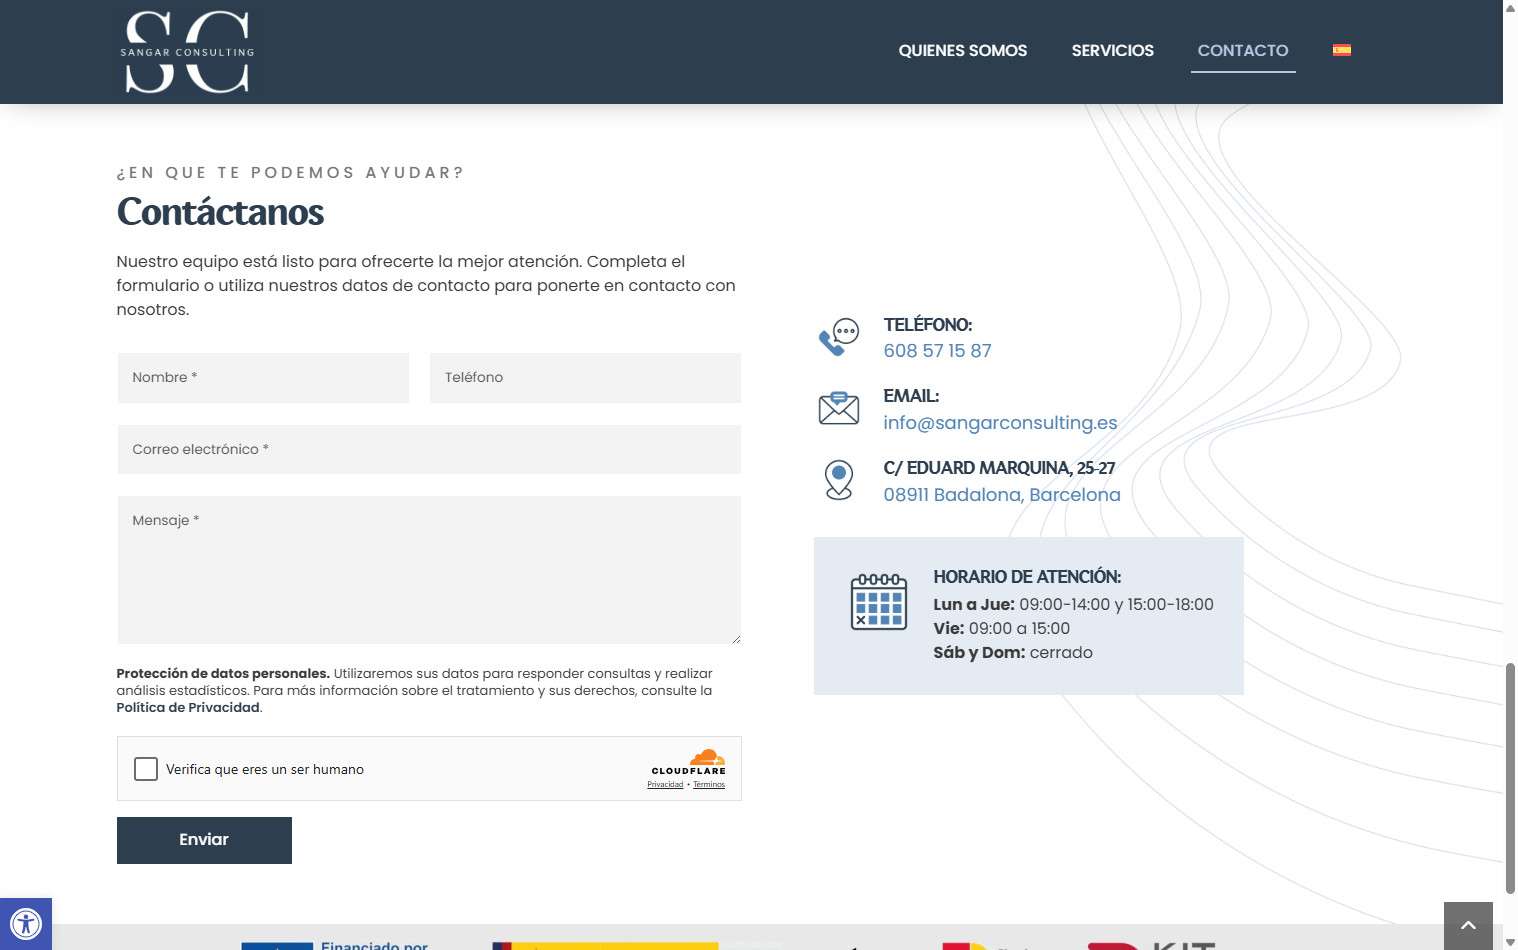Viewport: 1518px width, 950px height.
Task: Open the Quienes Somos menu
Action: (962, 50)
